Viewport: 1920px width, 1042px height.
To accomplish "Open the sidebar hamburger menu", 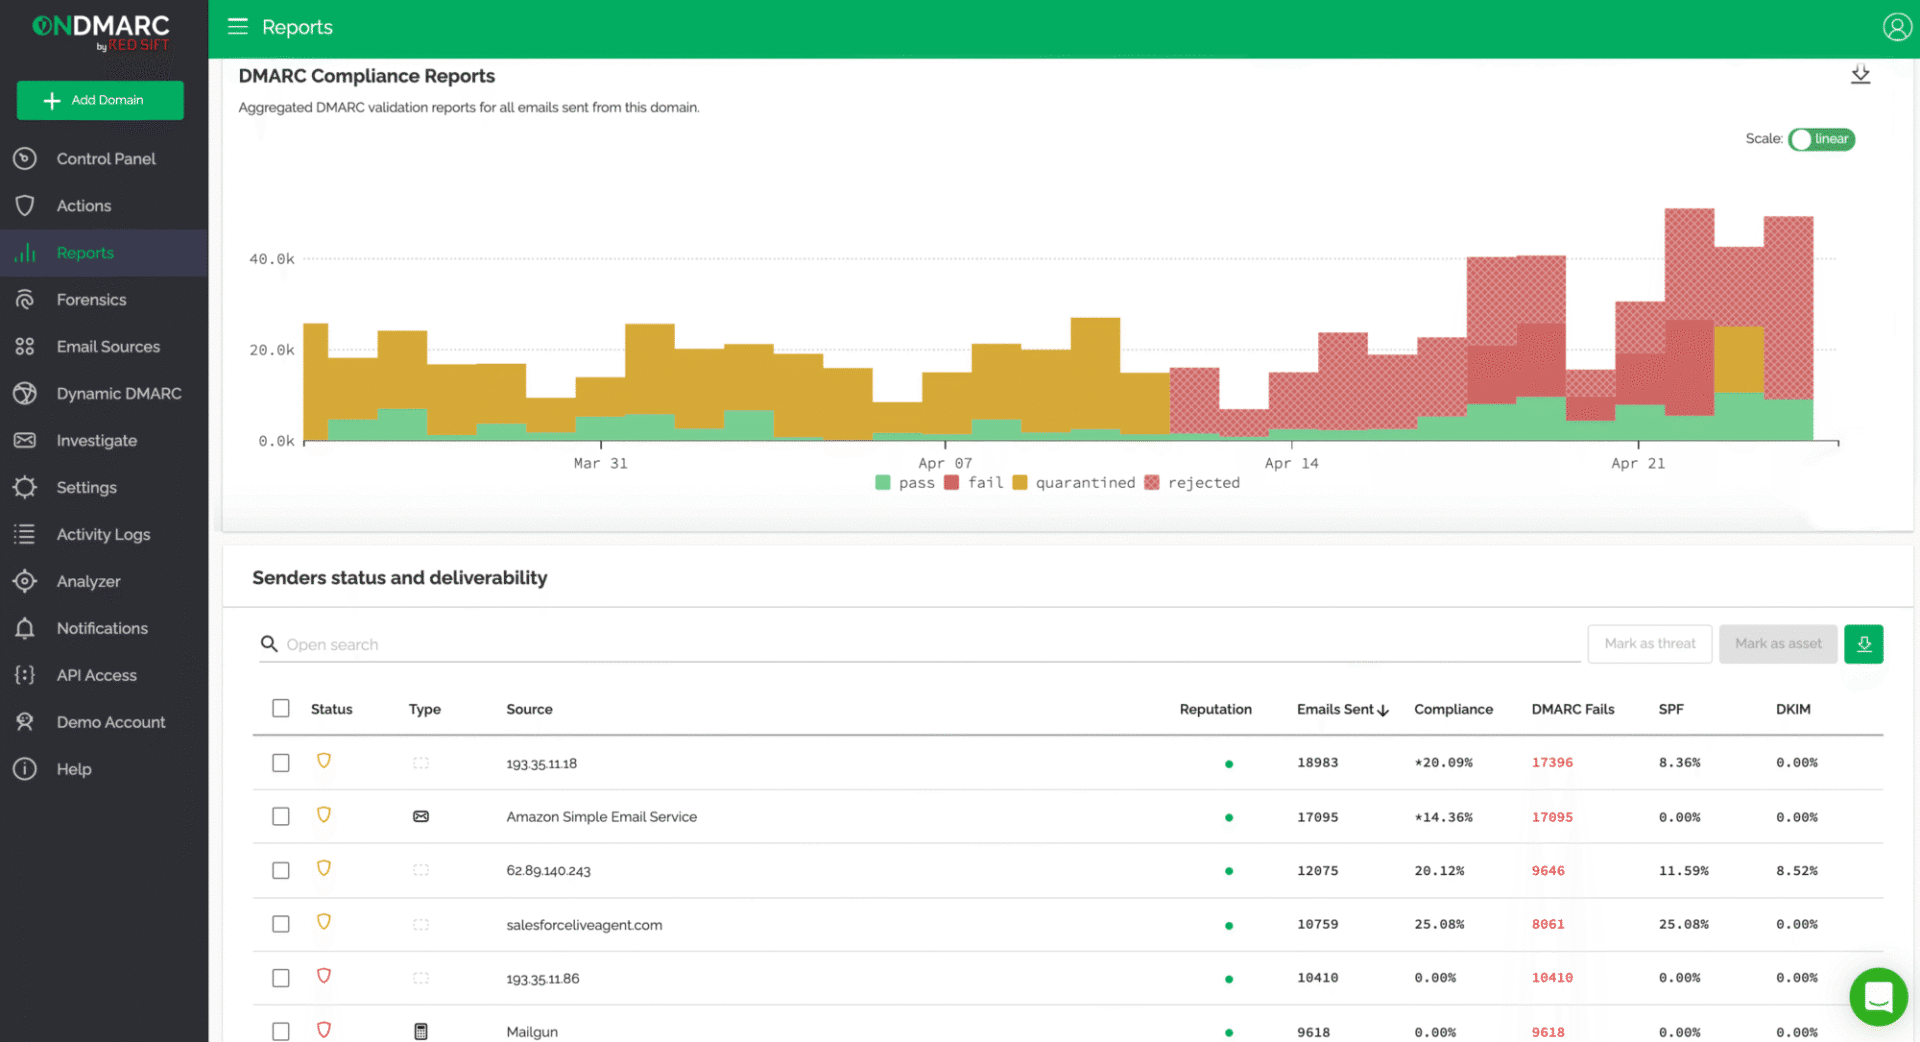I will pos(237,27).
